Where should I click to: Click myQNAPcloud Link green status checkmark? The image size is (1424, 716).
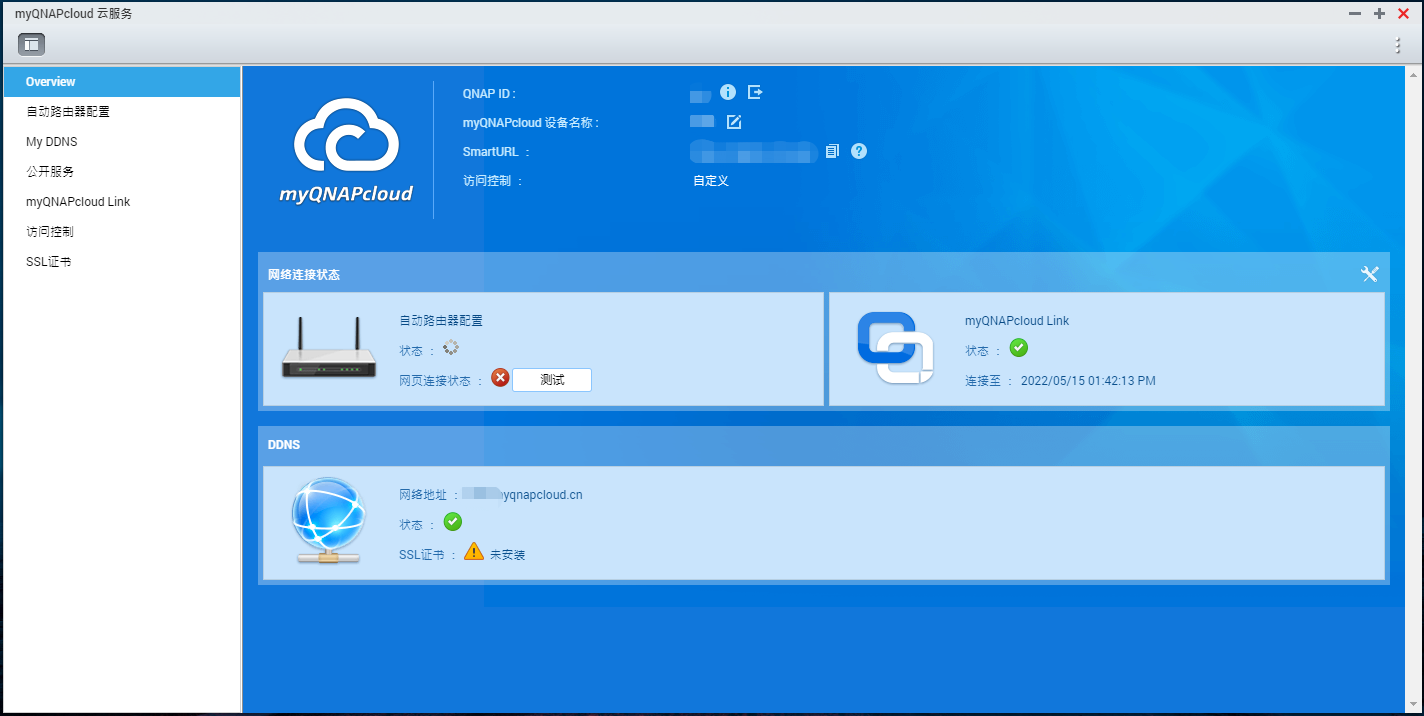1019,348
